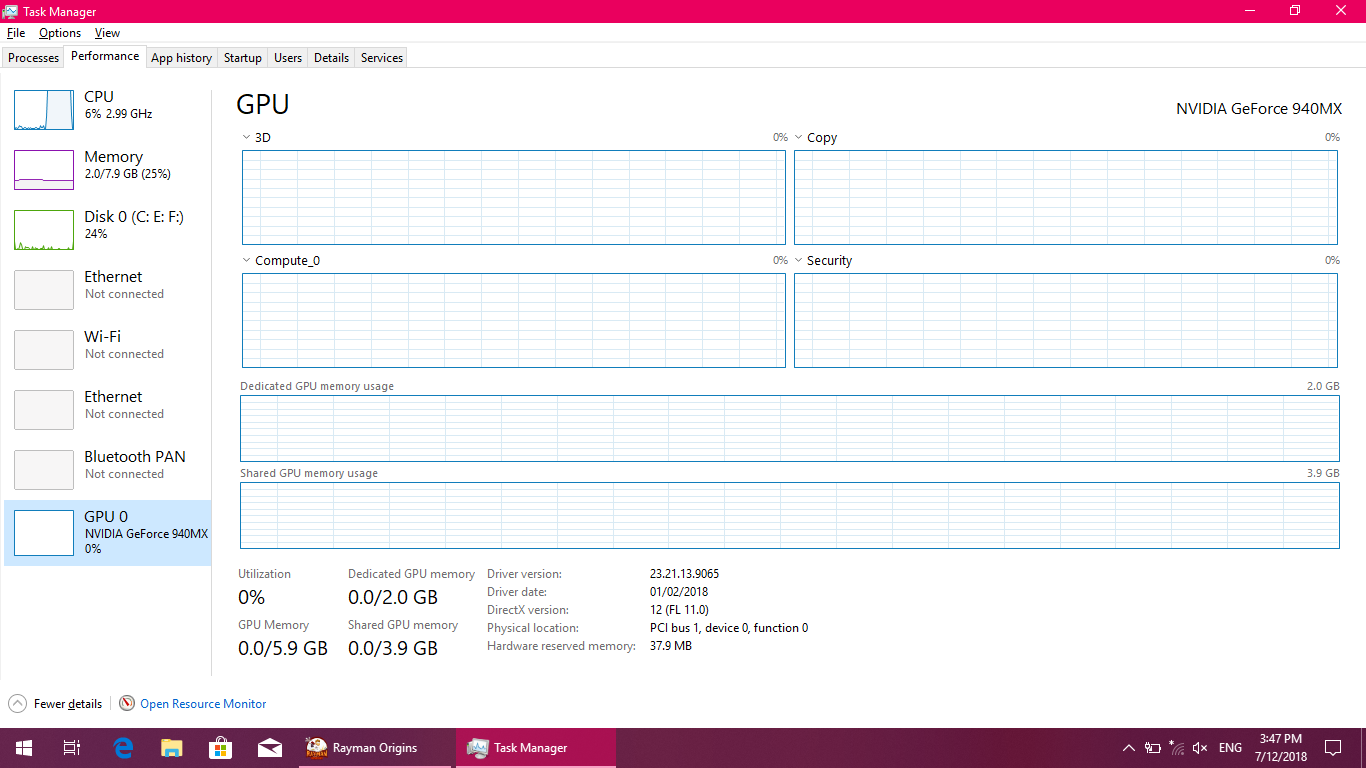Switch to the App history tab

181,58
